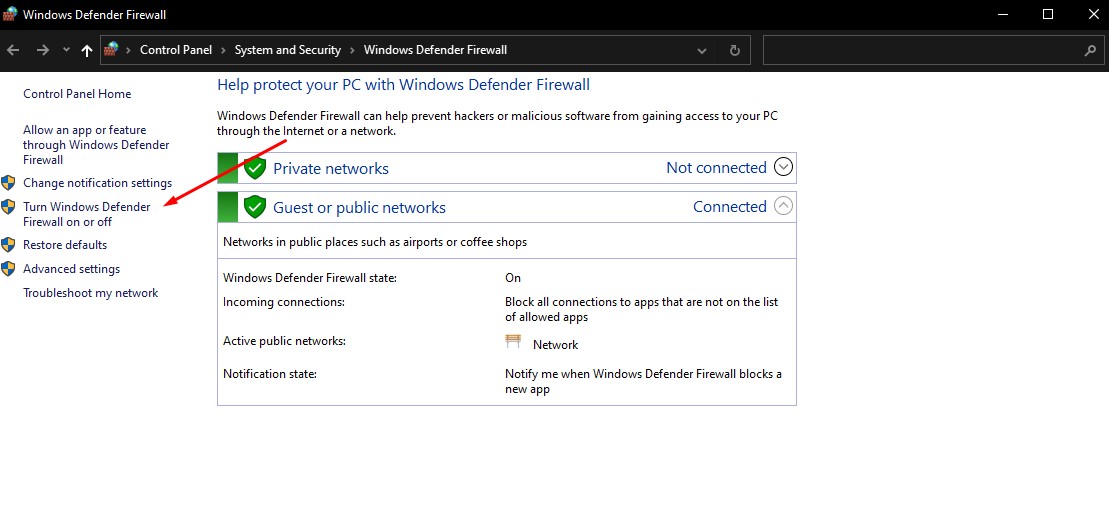Click 'Block all connections to apps' text

click(641, 310)
